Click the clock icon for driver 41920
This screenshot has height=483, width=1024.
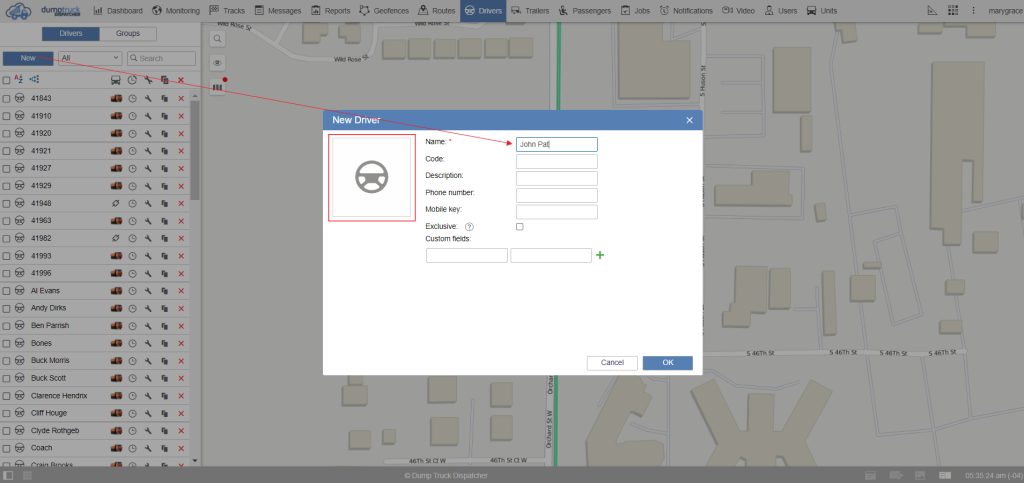[132, 133]
